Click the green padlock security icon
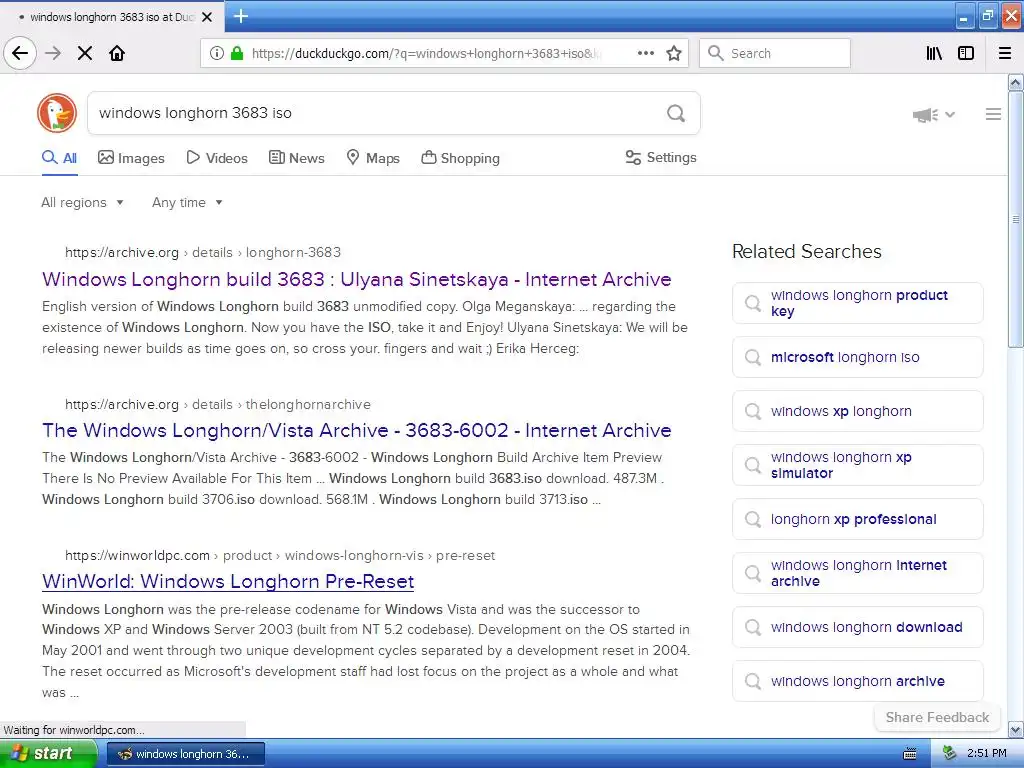Screen dimensions: 1024x768 pyautogui.click(x=236, y=53)
